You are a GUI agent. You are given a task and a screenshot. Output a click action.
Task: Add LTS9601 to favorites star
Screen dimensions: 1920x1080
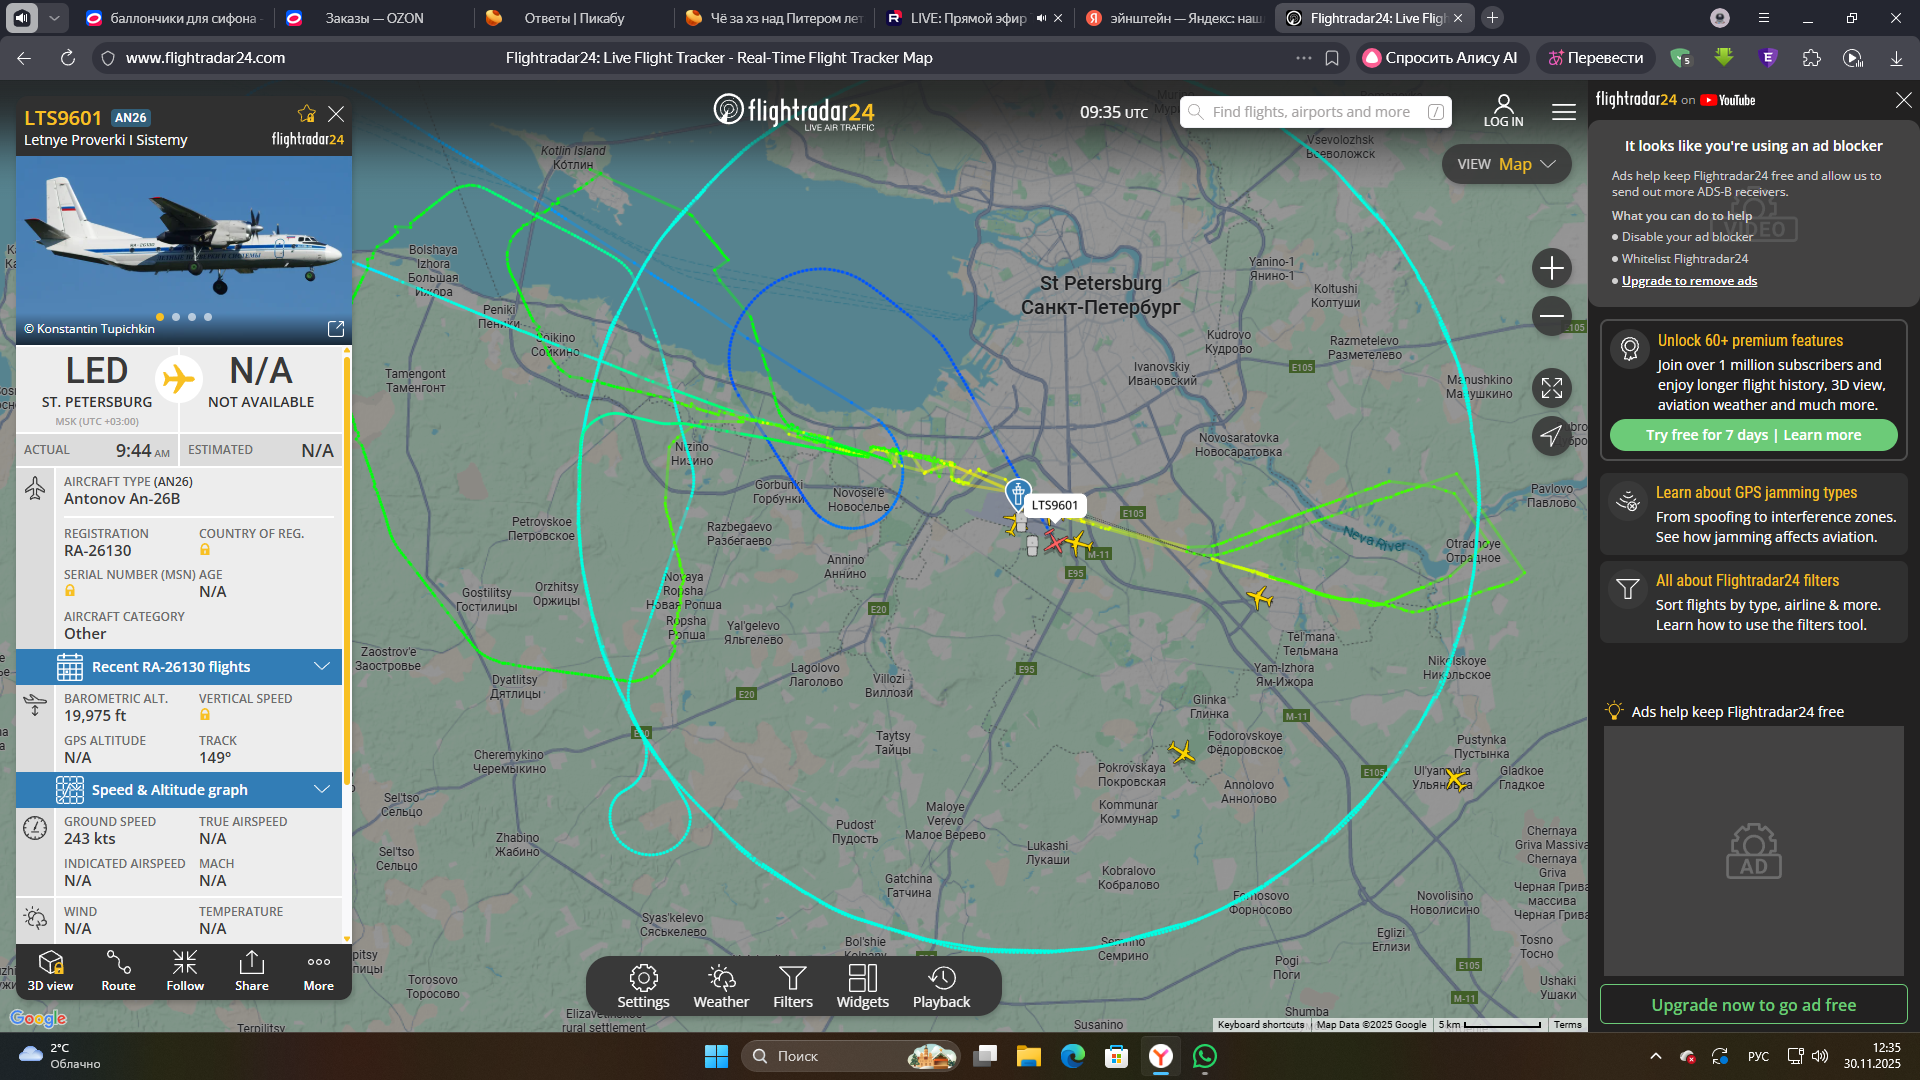306,114
